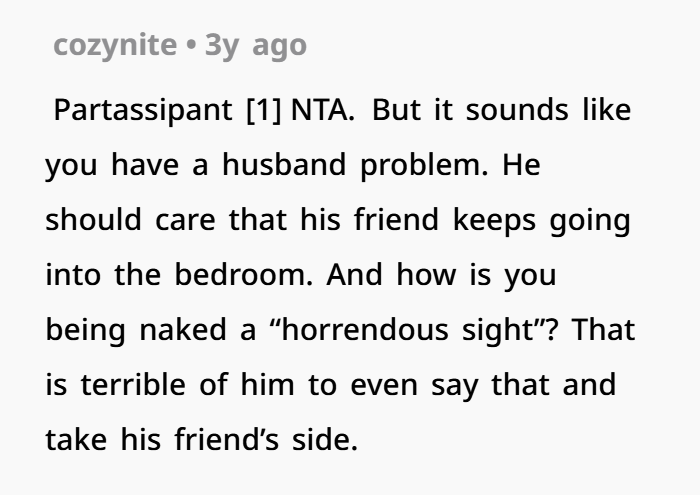Image resolution: width=700 pixels, height=495 pixels.
Task: Click the words "take his friend's side"
Action: tap(201, 439)
